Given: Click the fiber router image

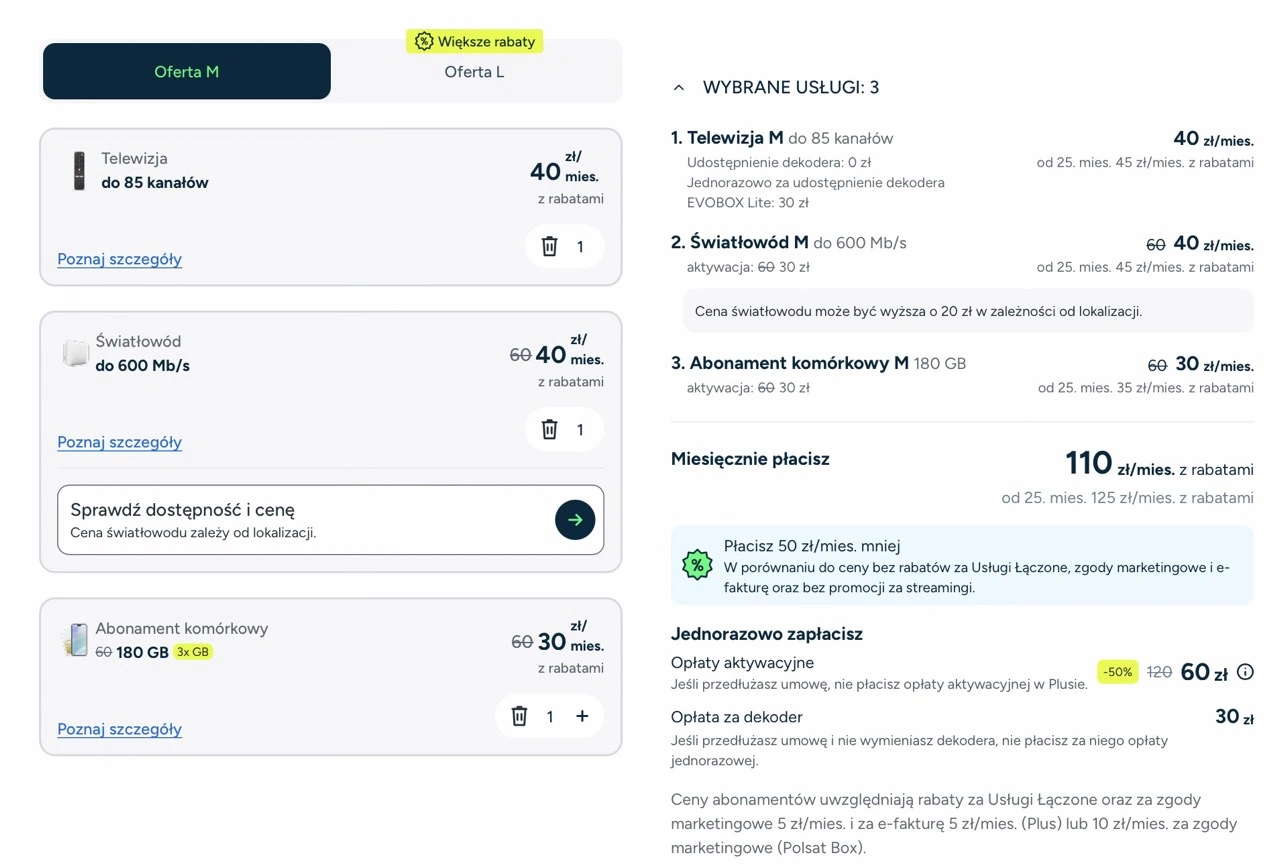Looking at the screenshot, I should (x=76, y=353).
